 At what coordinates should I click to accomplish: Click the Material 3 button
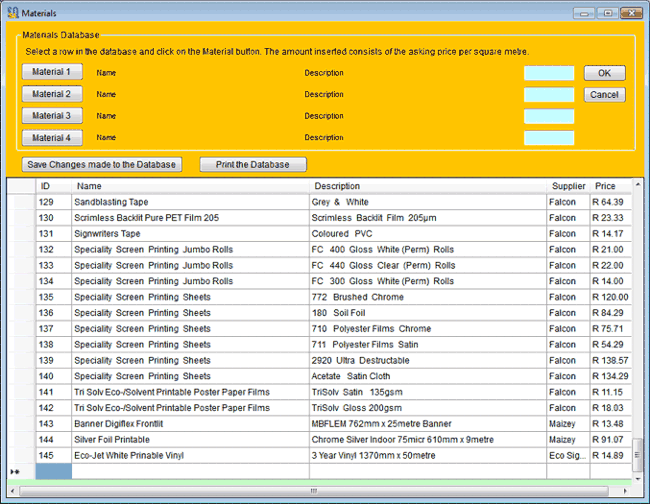pos(51,116)
